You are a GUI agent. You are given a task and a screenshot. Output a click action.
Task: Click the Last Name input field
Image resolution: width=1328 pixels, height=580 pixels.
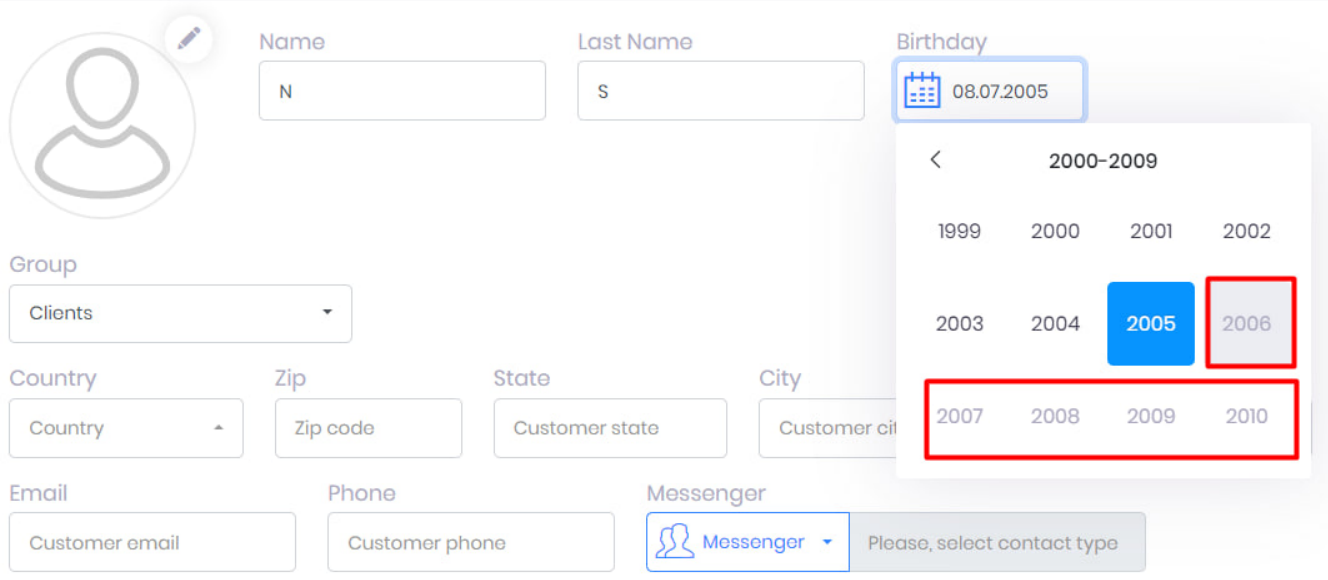(720, 91)
